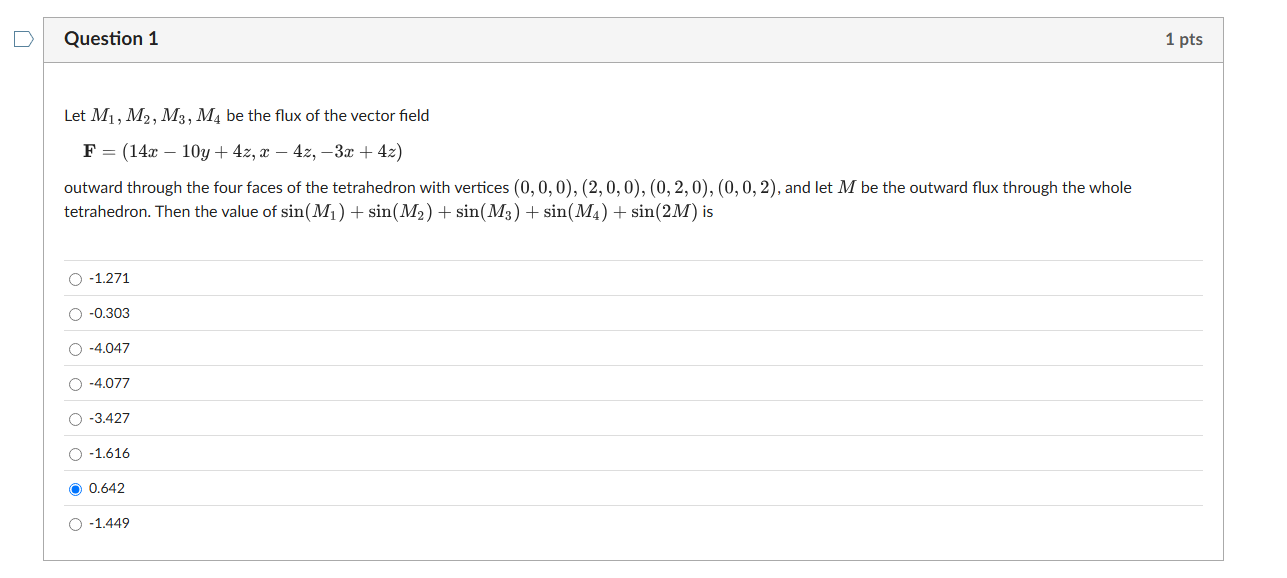Select the -1.271 answer option
Image resolution: width=1287 pixels, height=578 pixels.
(75, 279)
